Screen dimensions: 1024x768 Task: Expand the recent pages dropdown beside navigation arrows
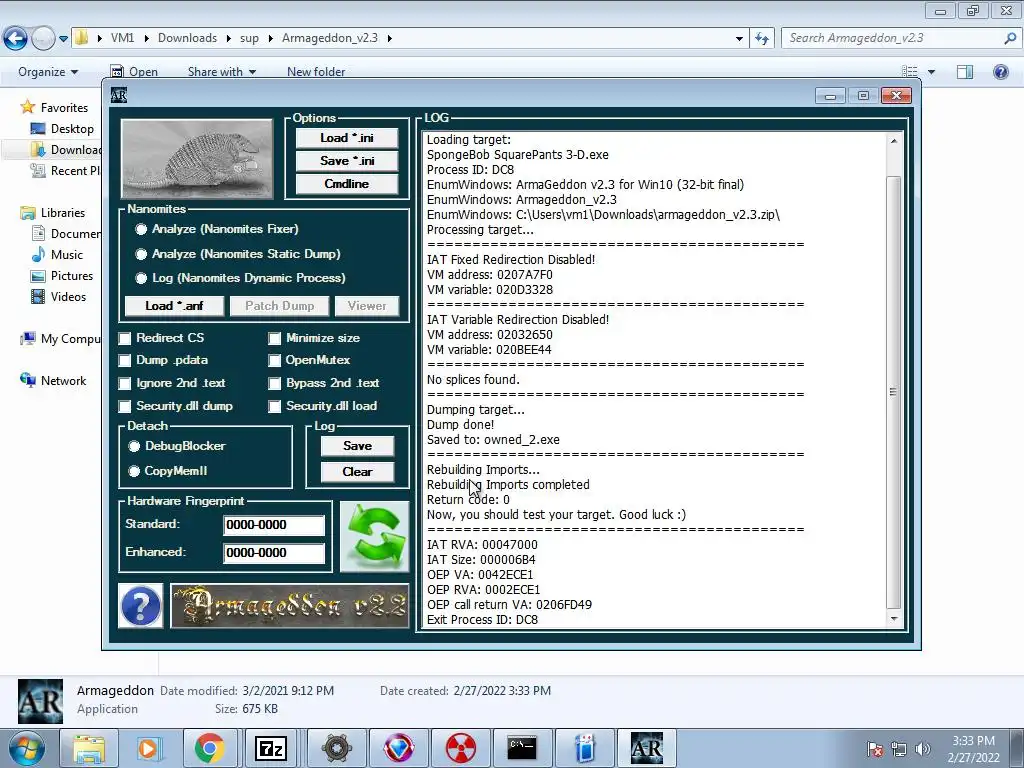(x=63, y=39)
